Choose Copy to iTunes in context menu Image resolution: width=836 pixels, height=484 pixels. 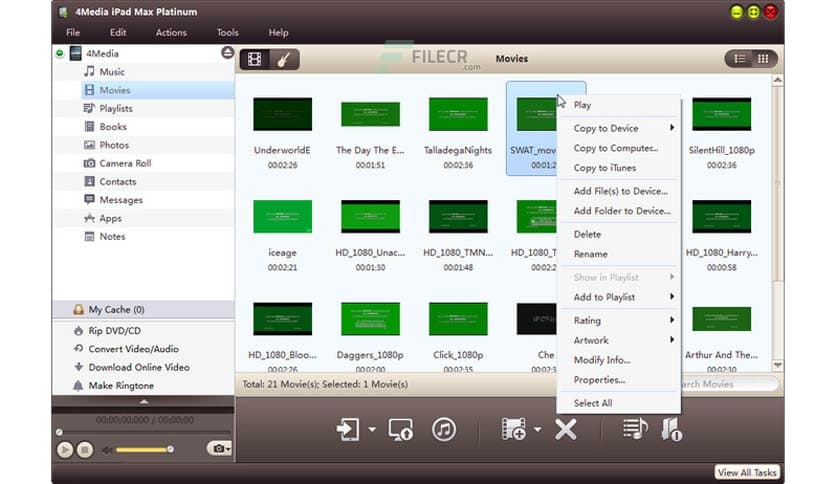618,167
